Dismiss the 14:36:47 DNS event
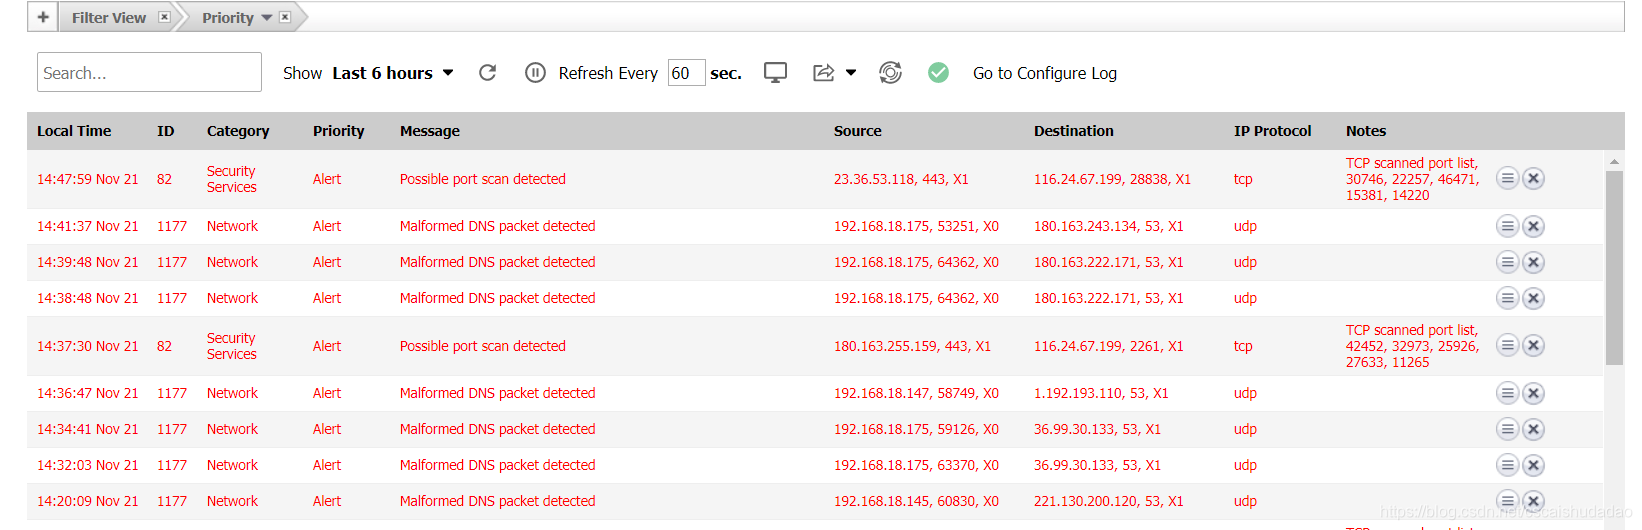 pyautogui.click(x=1533, y=393)
